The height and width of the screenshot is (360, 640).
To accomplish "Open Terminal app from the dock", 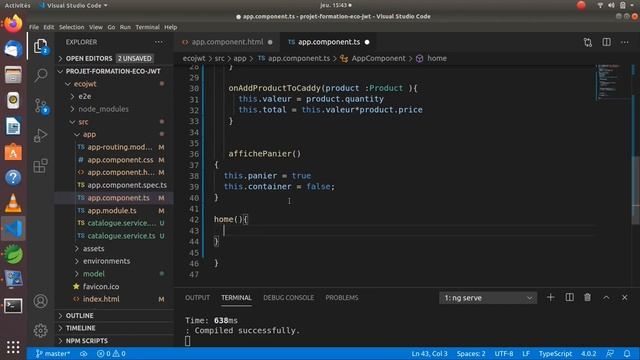I will click(13, 305).
